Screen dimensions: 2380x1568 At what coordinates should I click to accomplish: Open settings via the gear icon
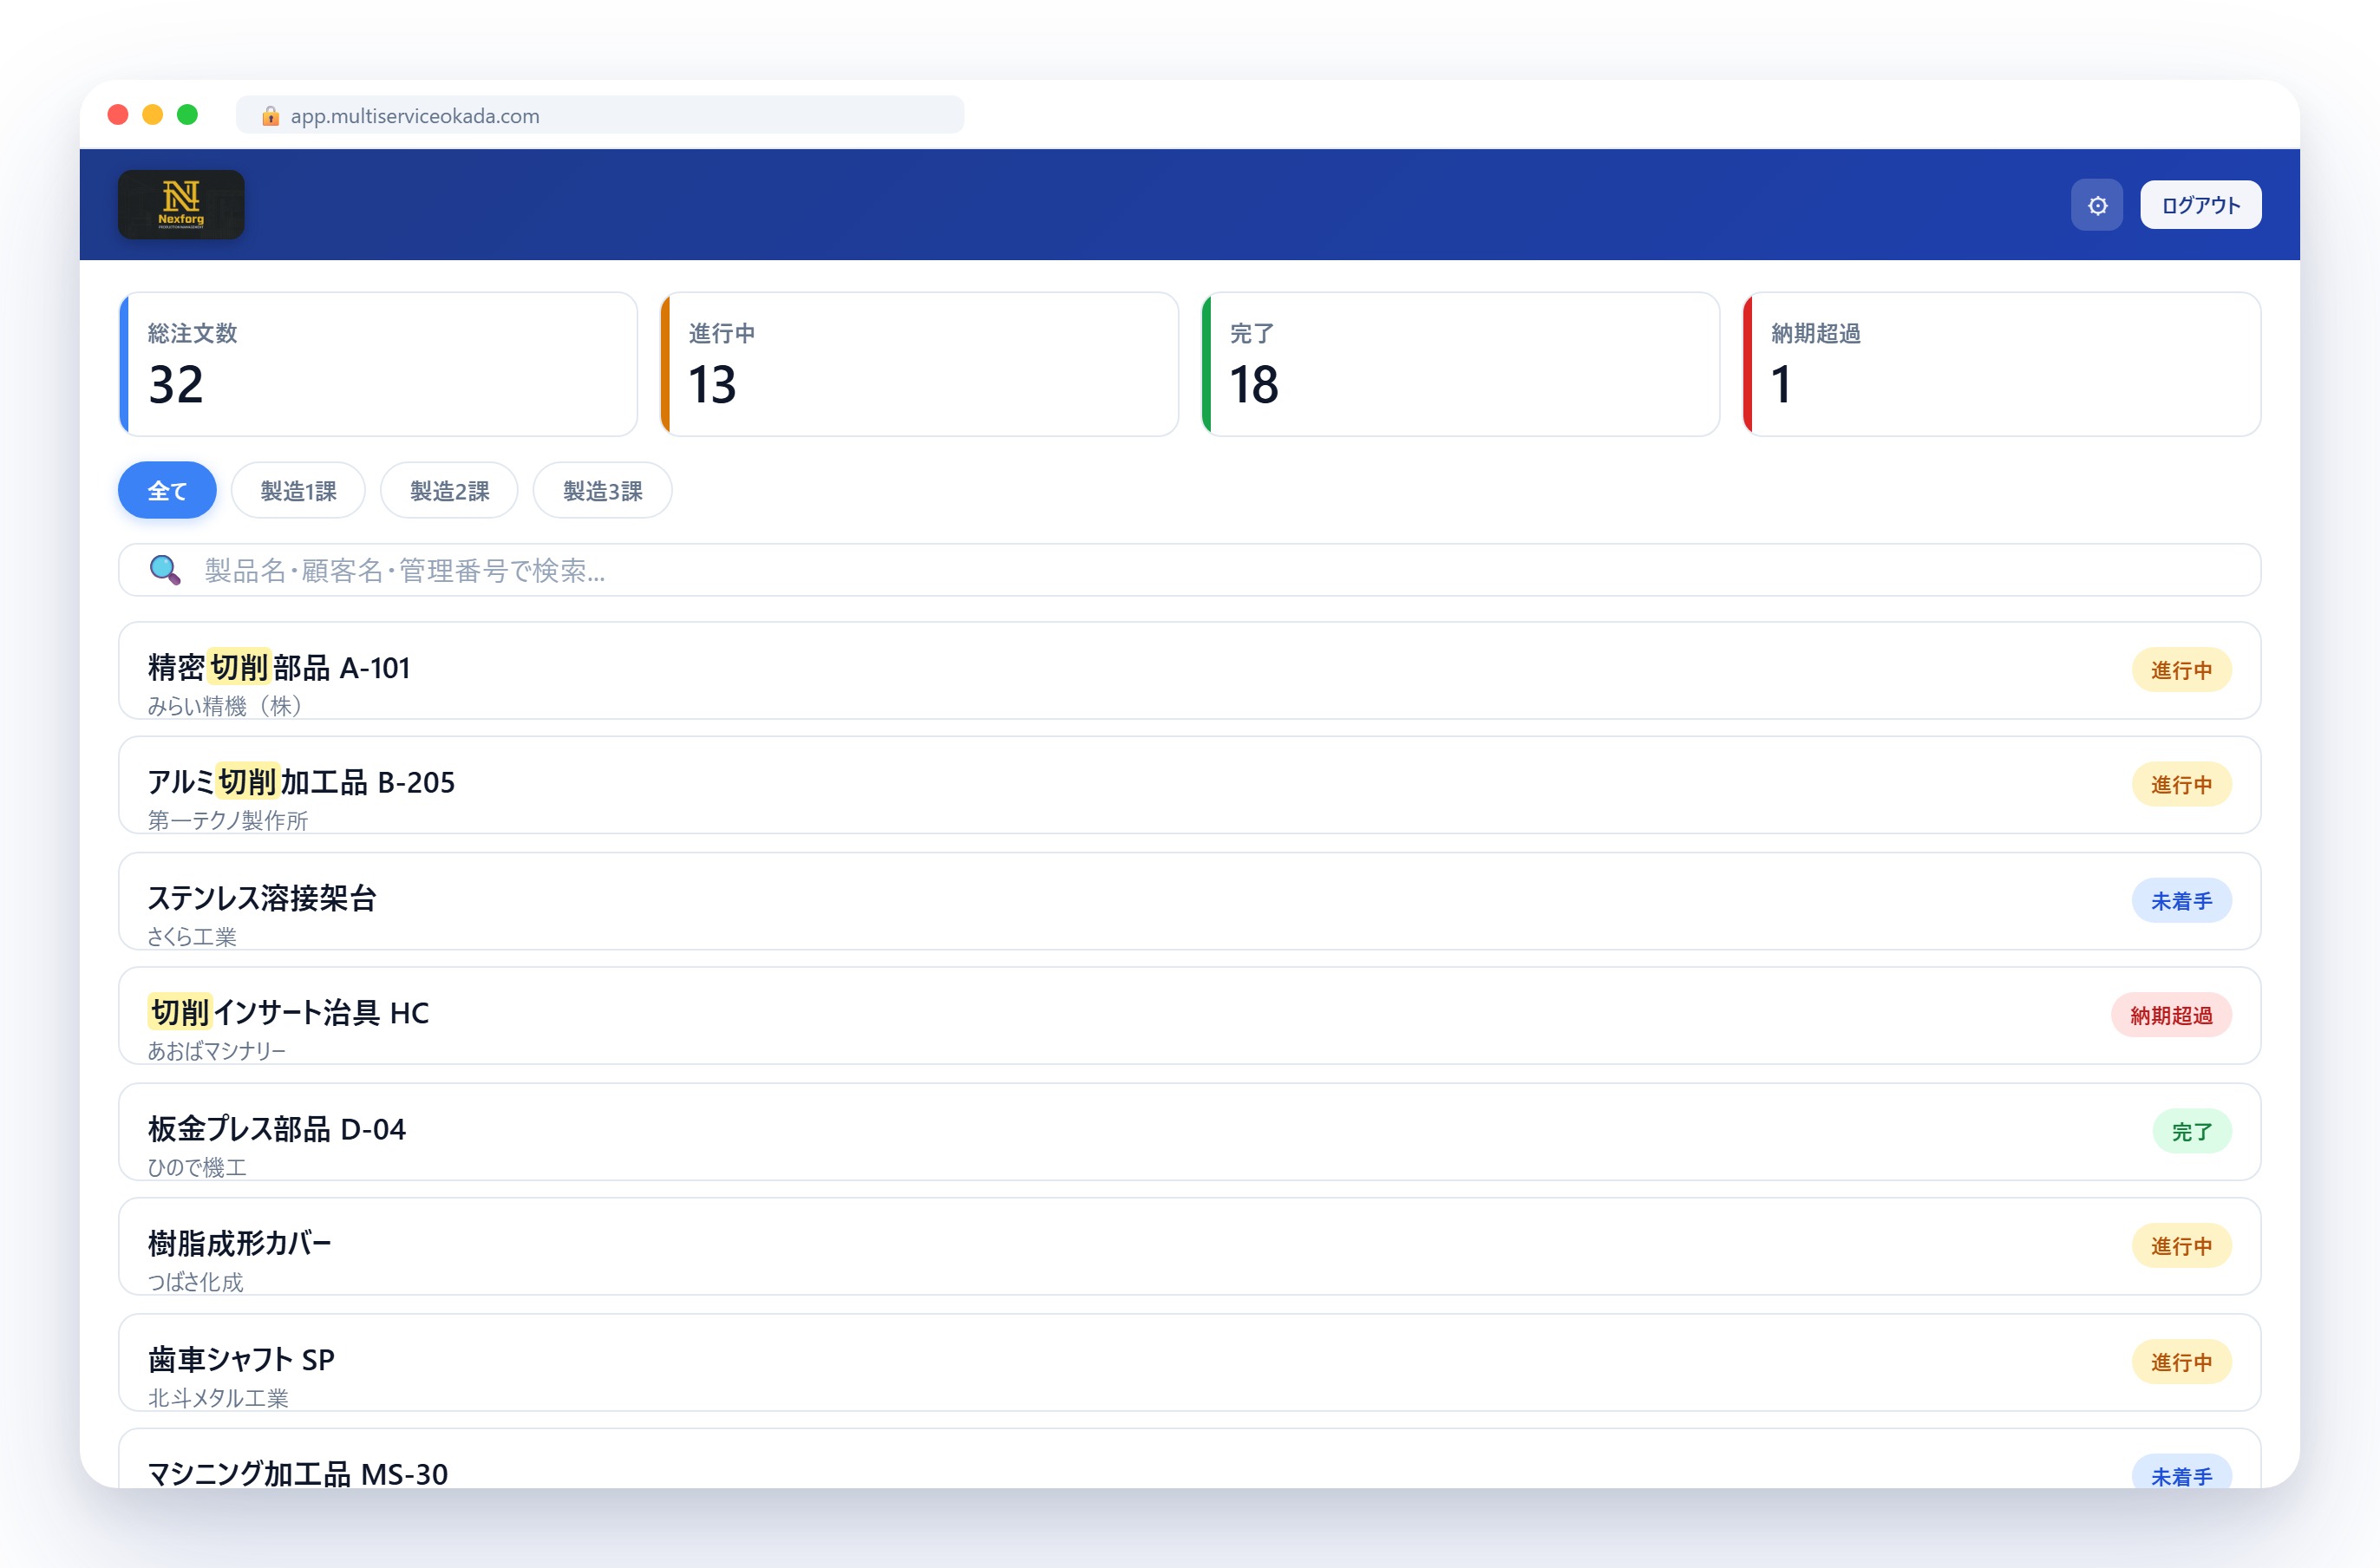coord(2097,205)
